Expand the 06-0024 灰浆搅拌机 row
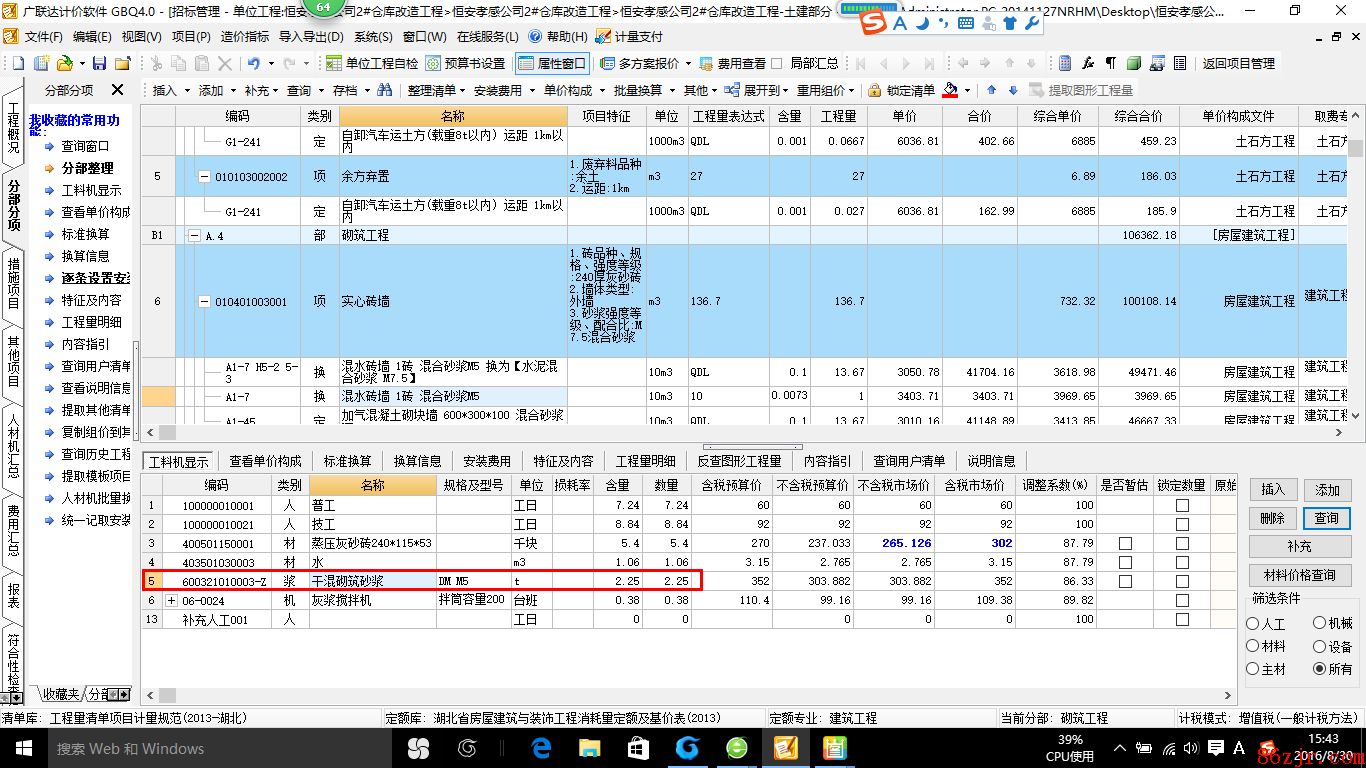The height and width of the screenshot is (768, 1366). click(172, 601)
